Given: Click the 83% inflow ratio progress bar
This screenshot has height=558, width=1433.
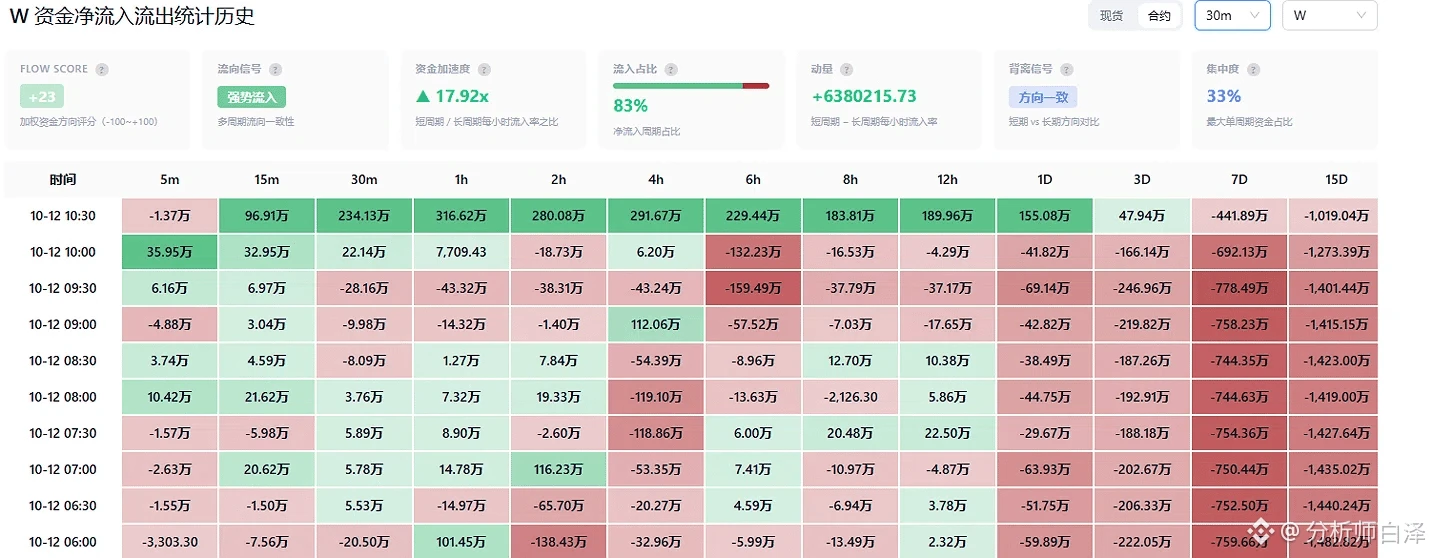Looking at the screenshot, I should 691,86.
